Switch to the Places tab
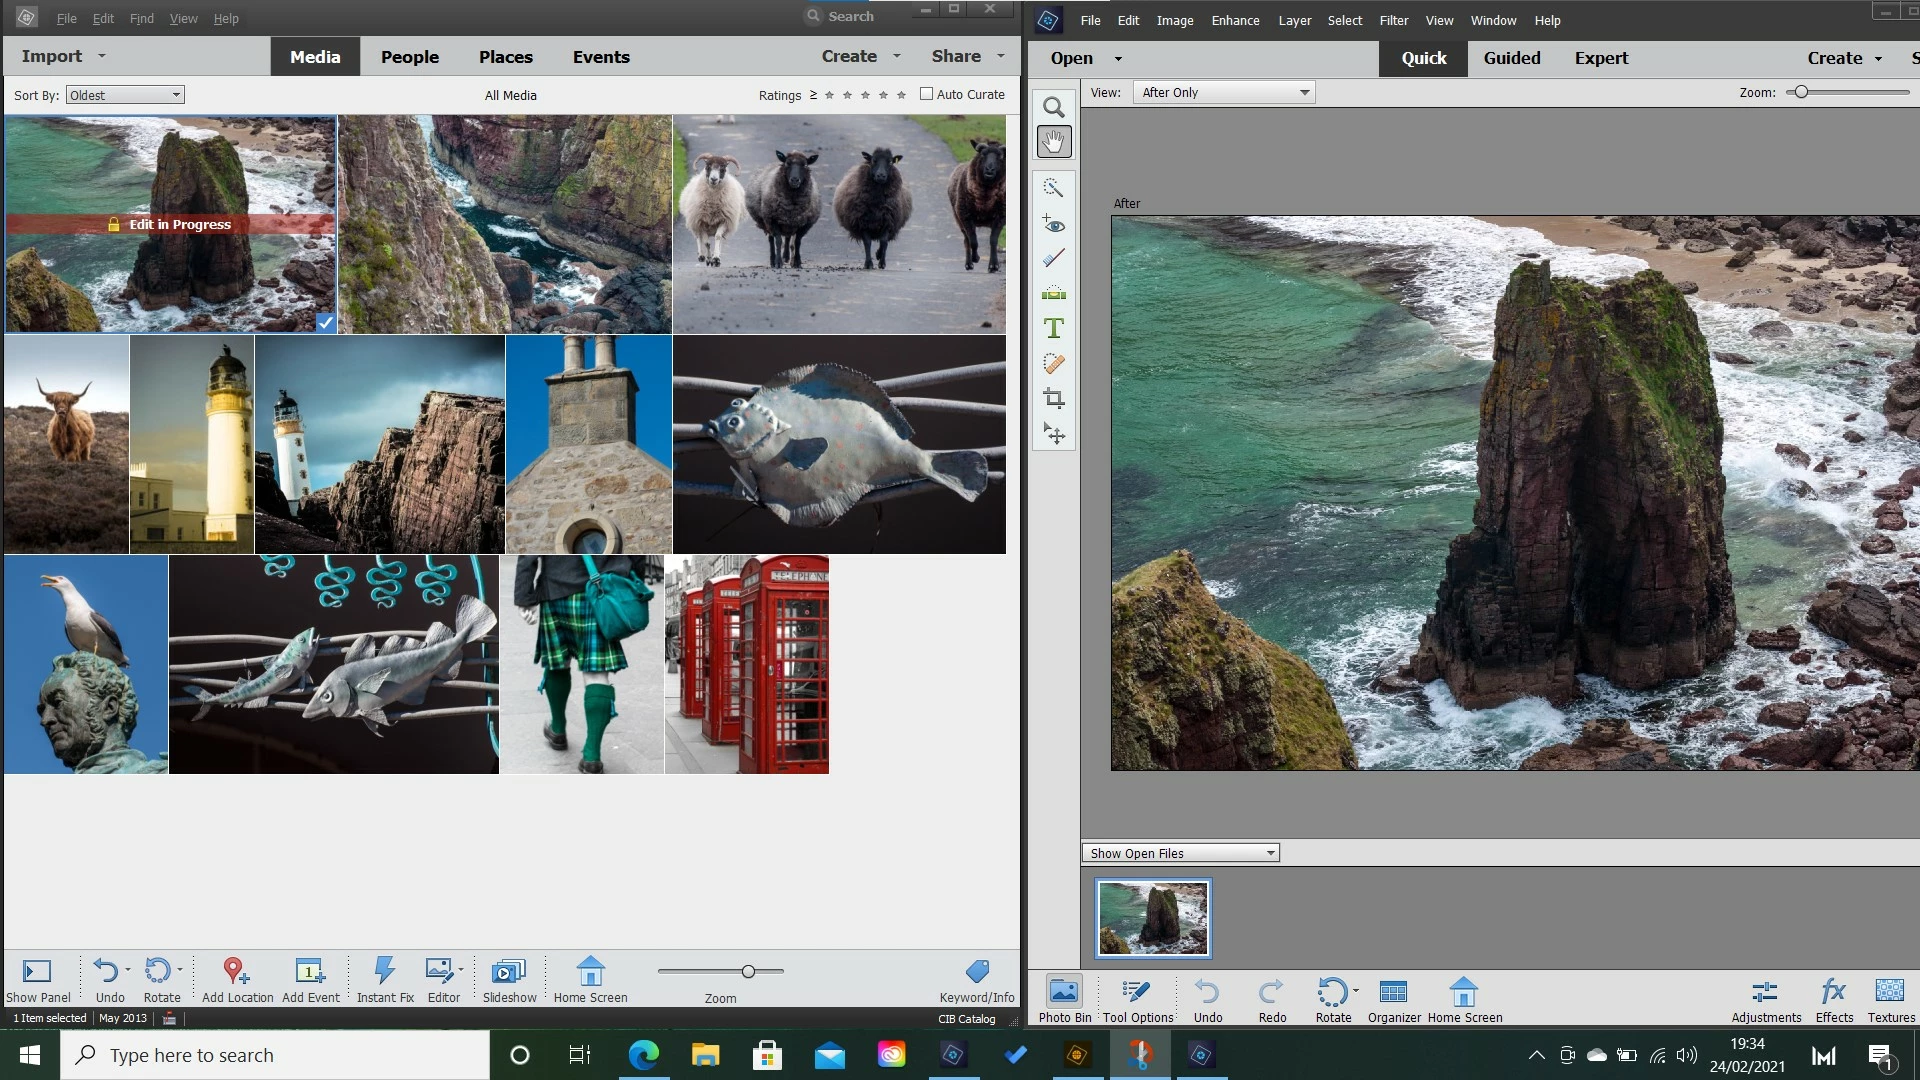The image size is (1920, 1080). pyautogui.click(x=505, y=57)
